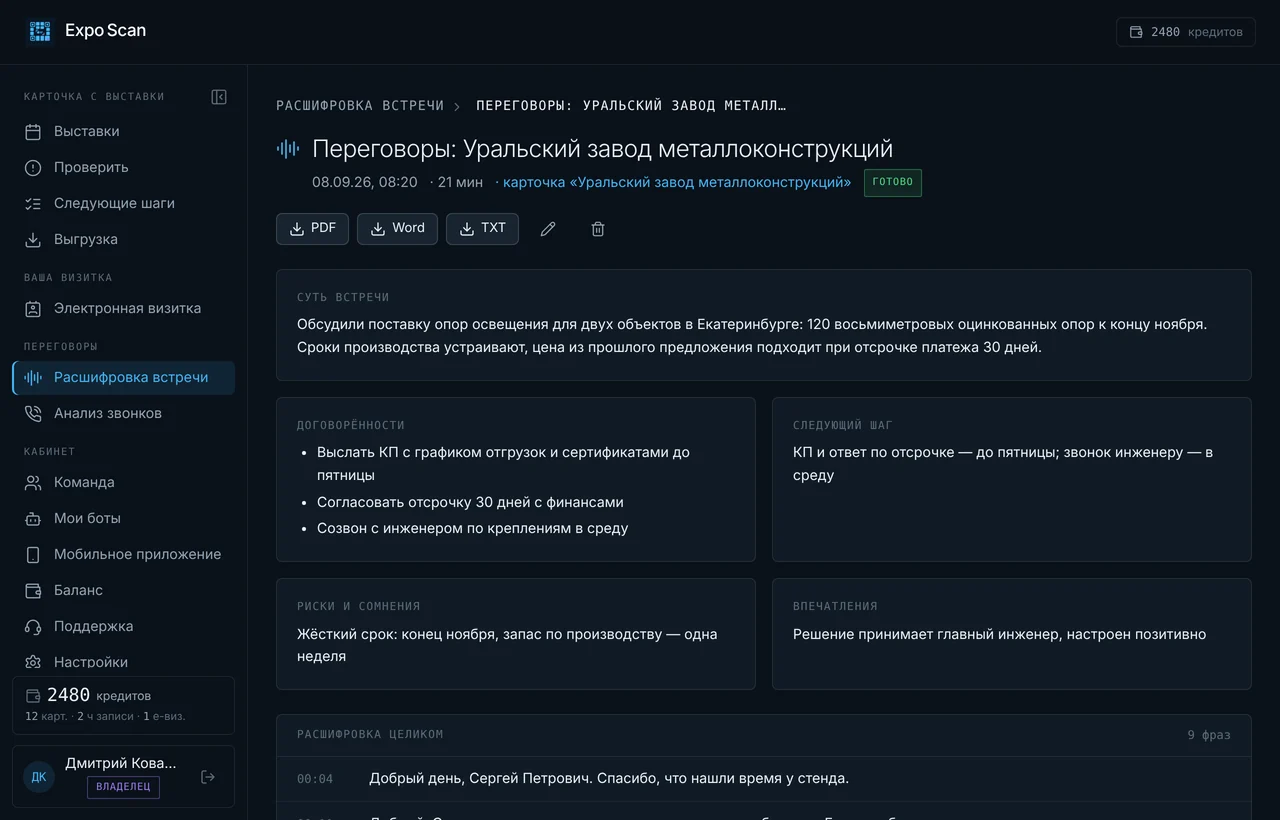
Task: Click the smartphone icon beside Мобильное приложение
Action: pyautogui.click(x=33, y=555)
